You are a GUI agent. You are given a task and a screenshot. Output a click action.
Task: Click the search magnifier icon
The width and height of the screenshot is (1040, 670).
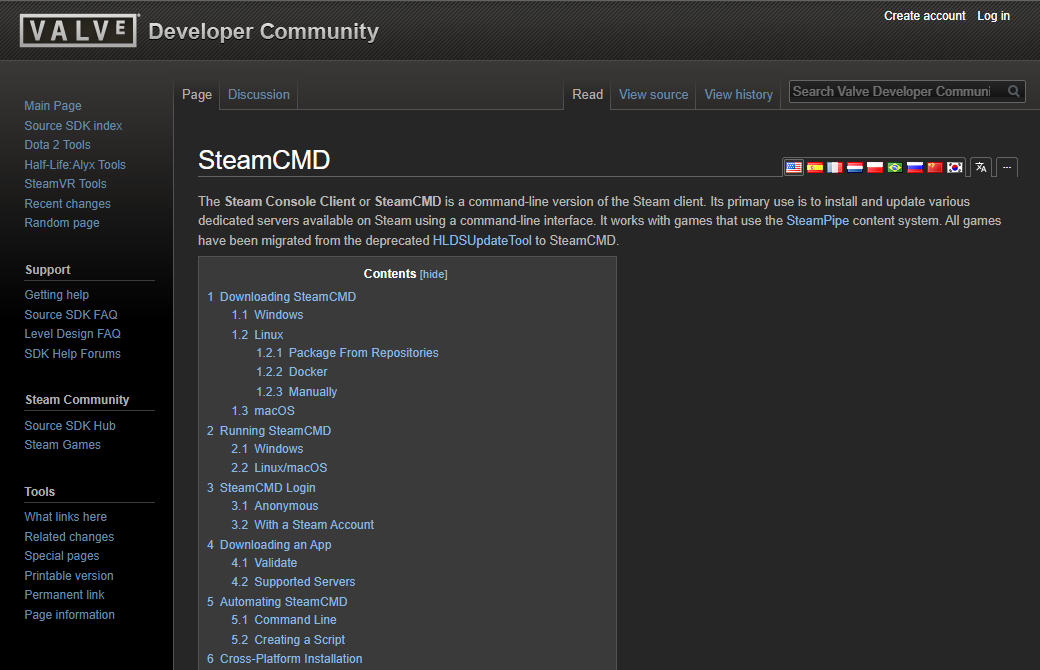pyautogui.click(x=1013, y=92)
